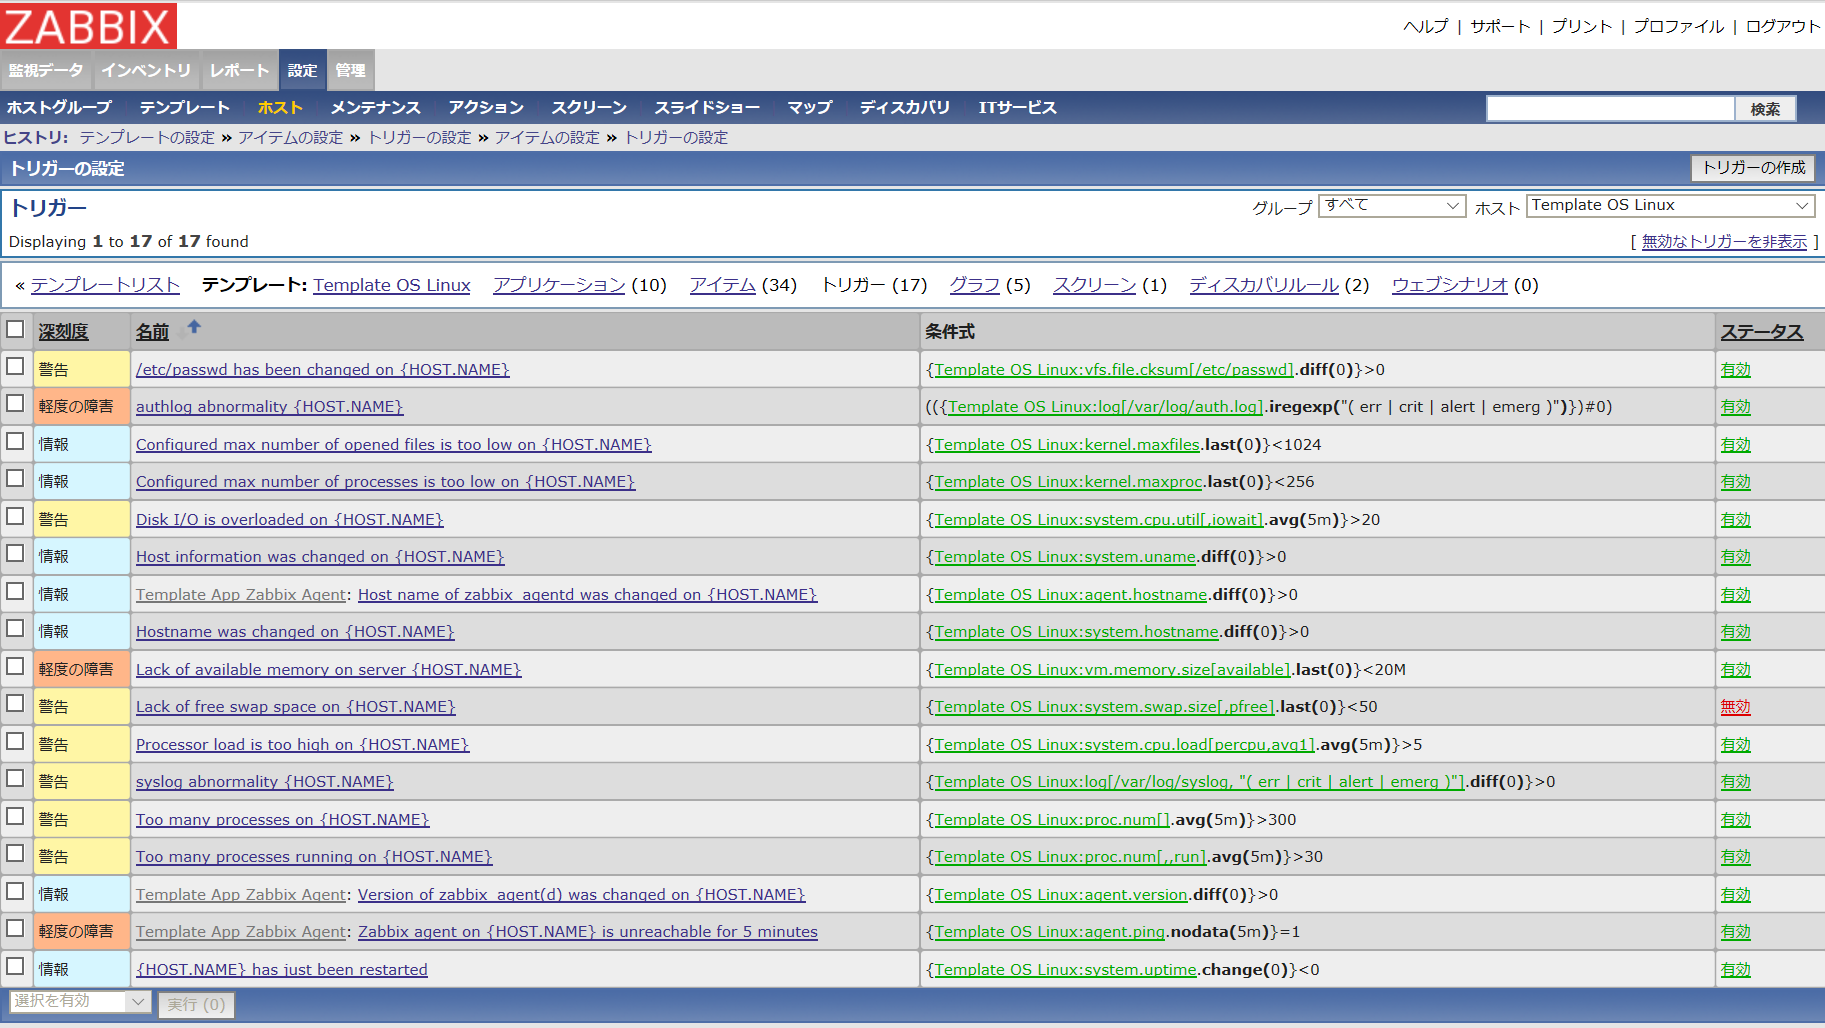Viewport: 1825px width, 1028px height.
Task: Open the グループ dropdown showing すべて
Action: pos(1392,205)
